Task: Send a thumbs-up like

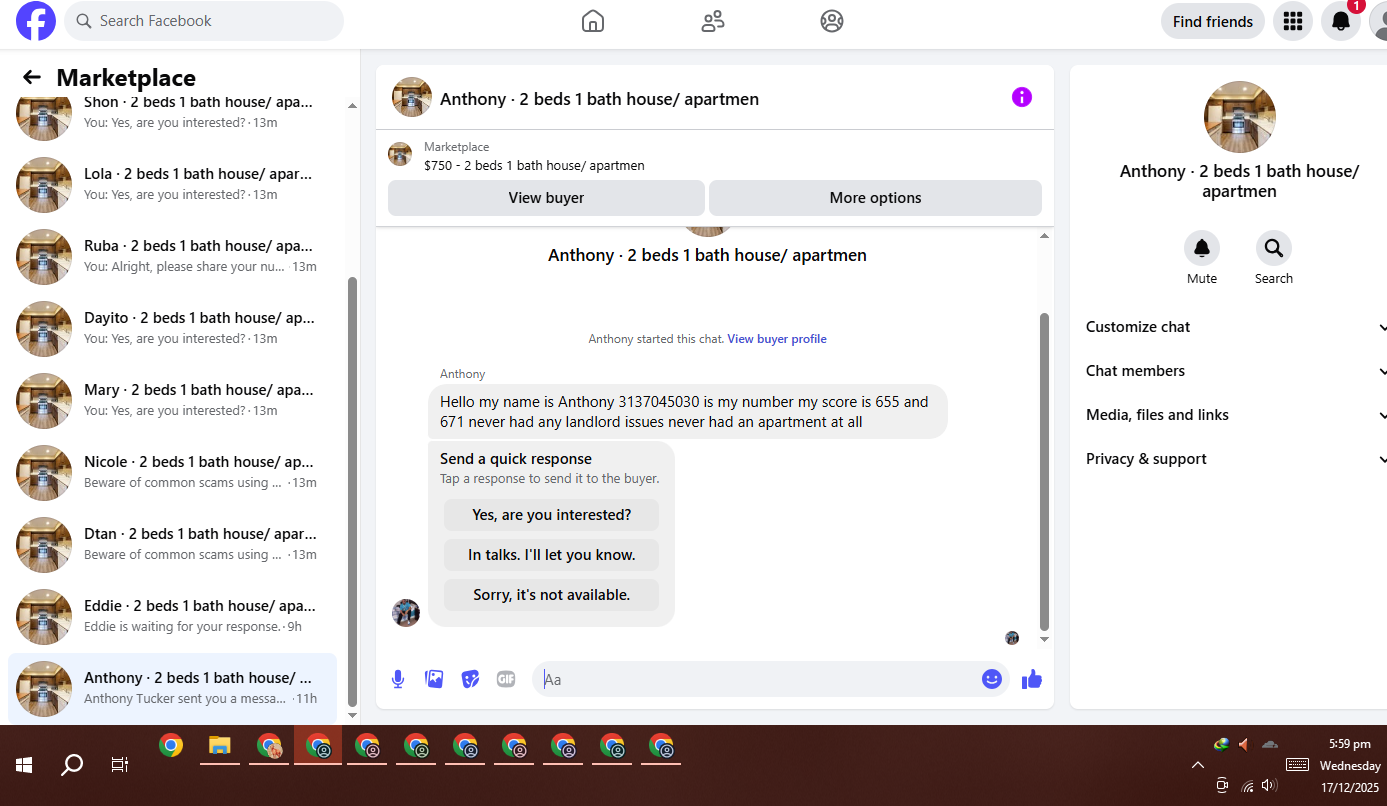Action: pos(1032,679)
